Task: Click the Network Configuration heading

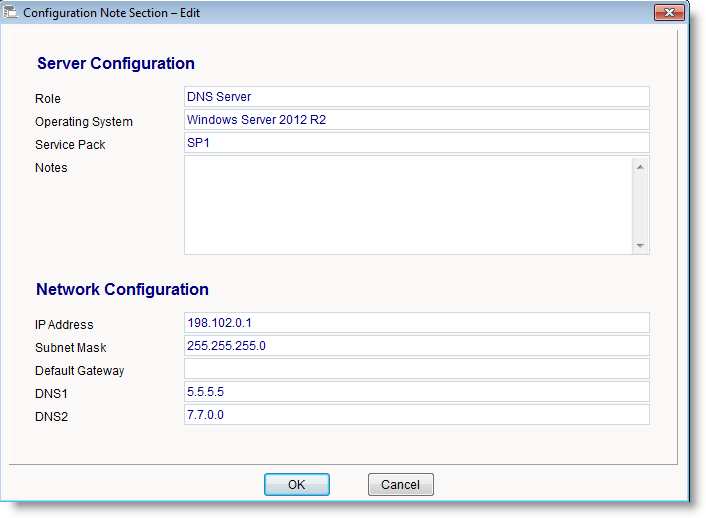Action: coord(122,290)
